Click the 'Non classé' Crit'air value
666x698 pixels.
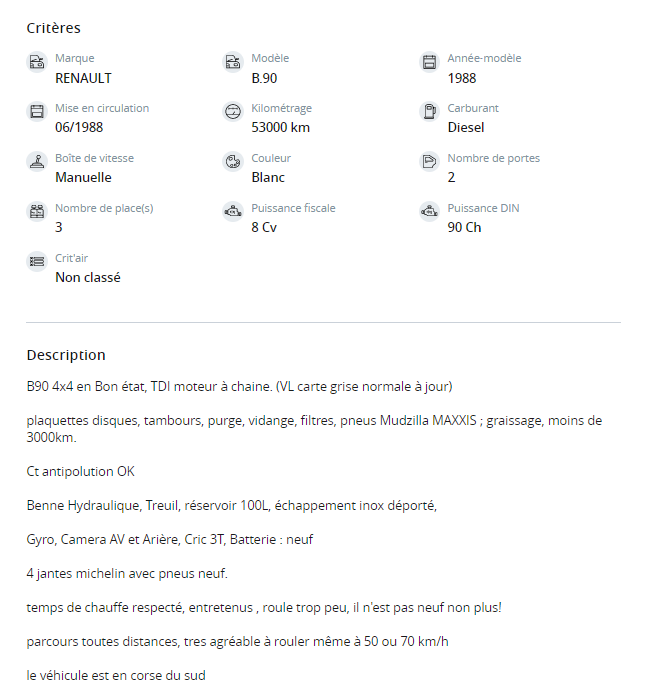click(87, 278)
